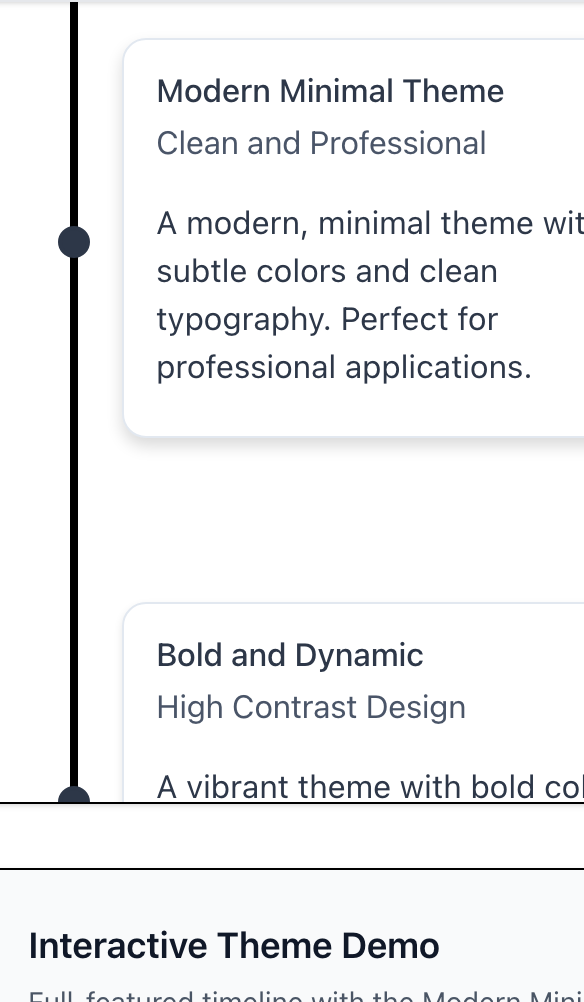Select the Modern Minimal Theme timeline dot
Image resolution: width=584 pixels, height=1002 pixels.
pyautogui.click(x=74, y=241)
